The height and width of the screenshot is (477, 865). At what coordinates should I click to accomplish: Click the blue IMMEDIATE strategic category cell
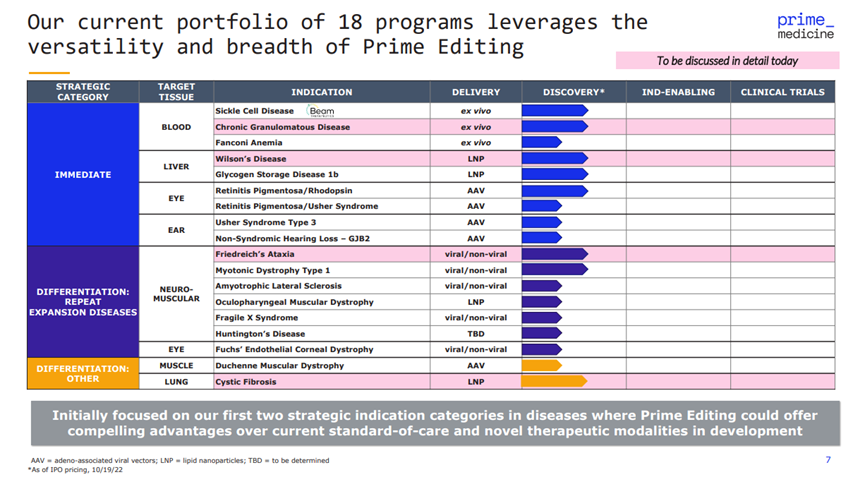(83, 174)
